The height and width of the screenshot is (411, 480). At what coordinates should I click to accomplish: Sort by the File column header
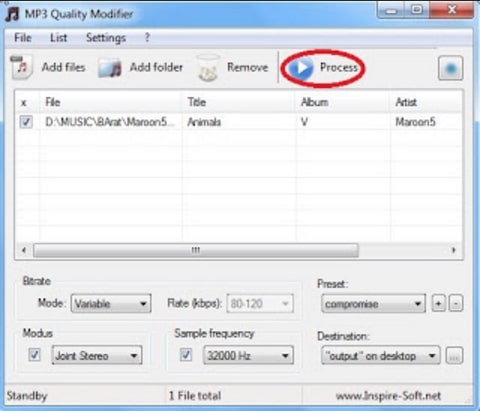(x=110, y=102)
